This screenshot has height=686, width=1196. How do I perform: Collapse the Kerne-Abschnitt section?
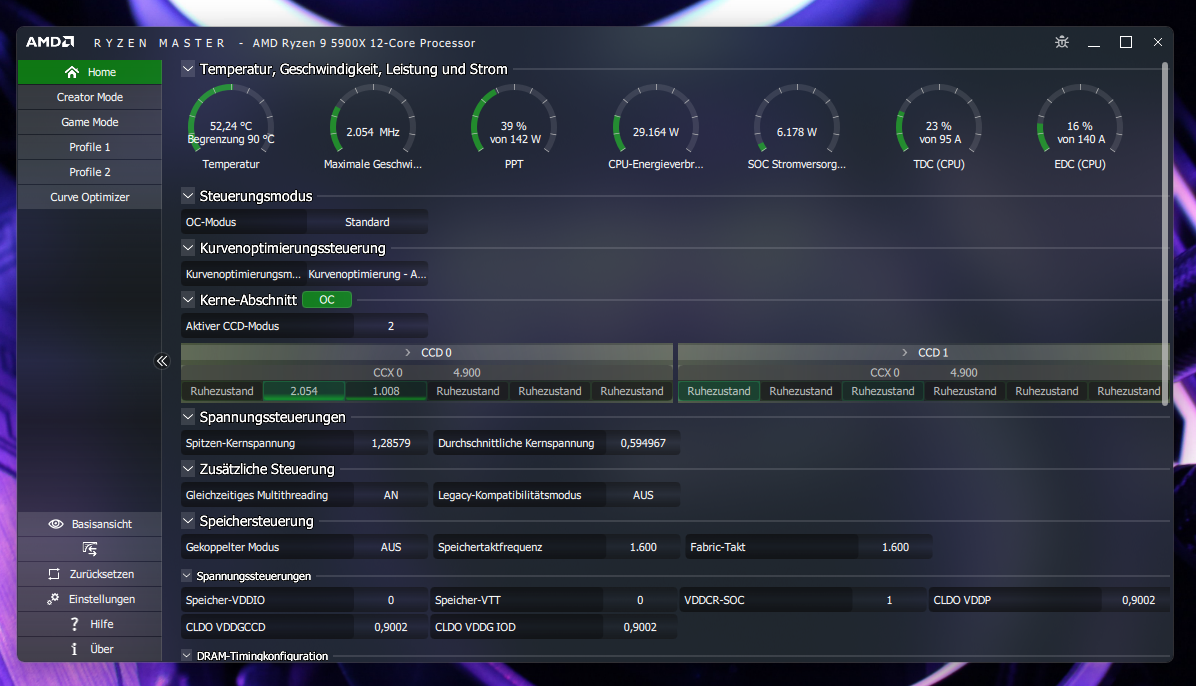[188, 299]
